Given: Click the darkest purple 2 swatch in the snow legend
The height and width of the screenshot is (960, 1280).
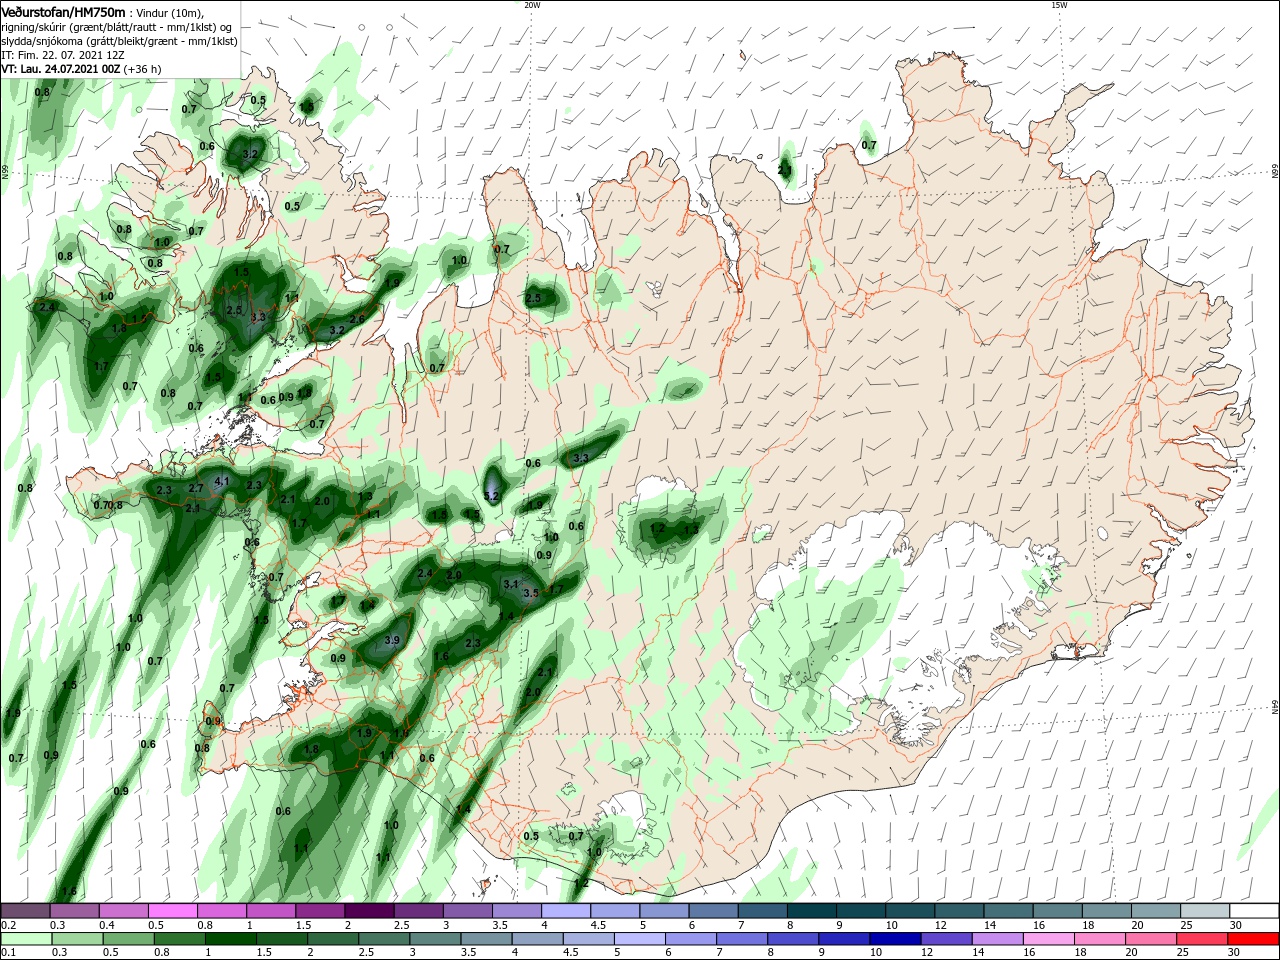Looking at the screenshot, I should pyautogui.click(x=368, y=911).
